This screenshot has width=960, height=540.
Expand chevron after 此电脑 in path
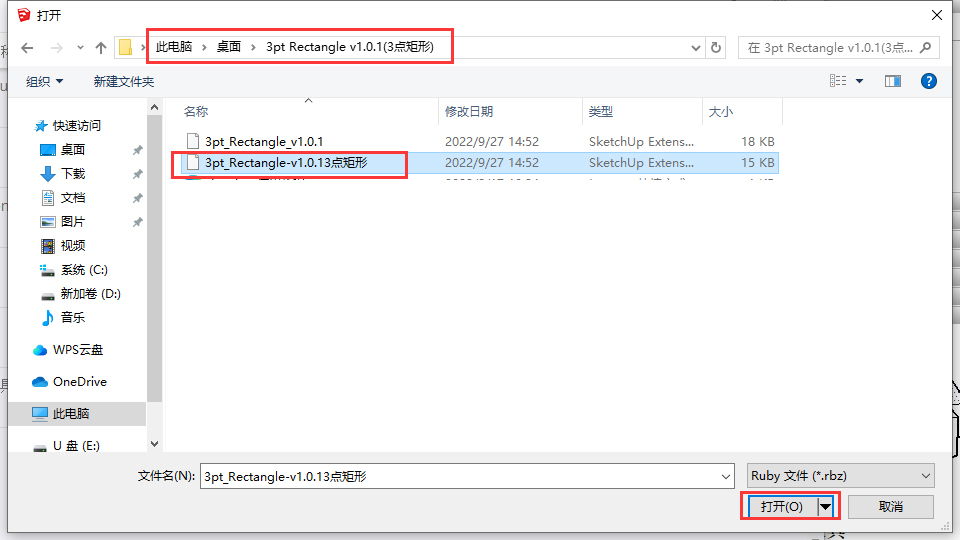coord(204,47)
